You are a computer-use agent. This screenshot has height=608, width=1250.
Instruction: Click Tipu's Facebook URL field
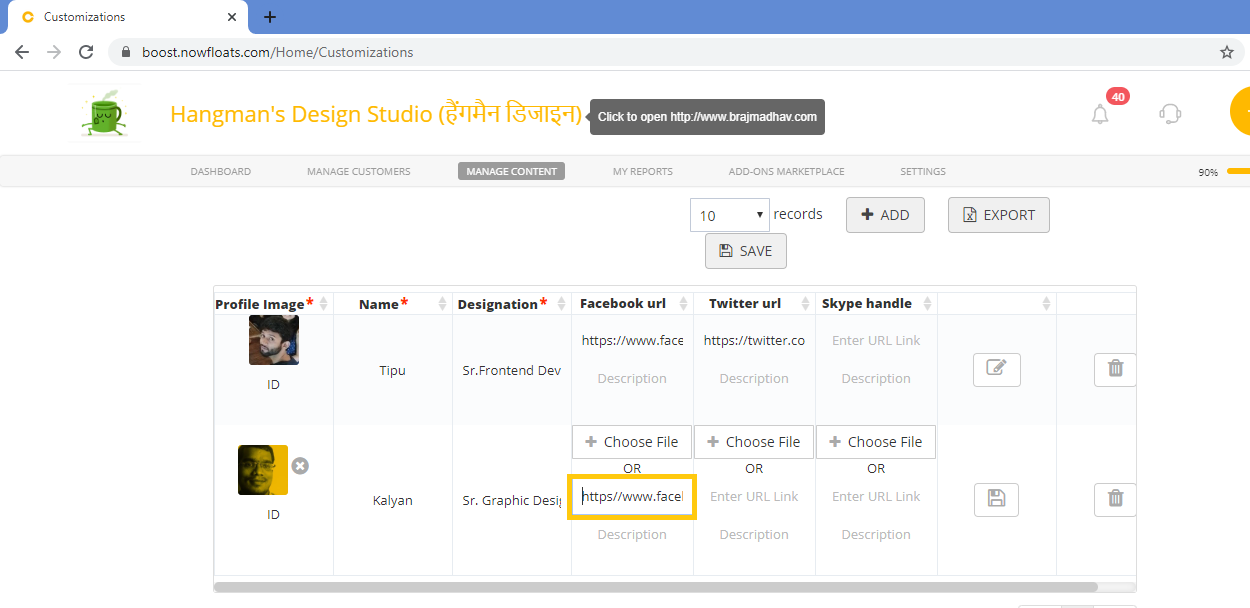632,341
